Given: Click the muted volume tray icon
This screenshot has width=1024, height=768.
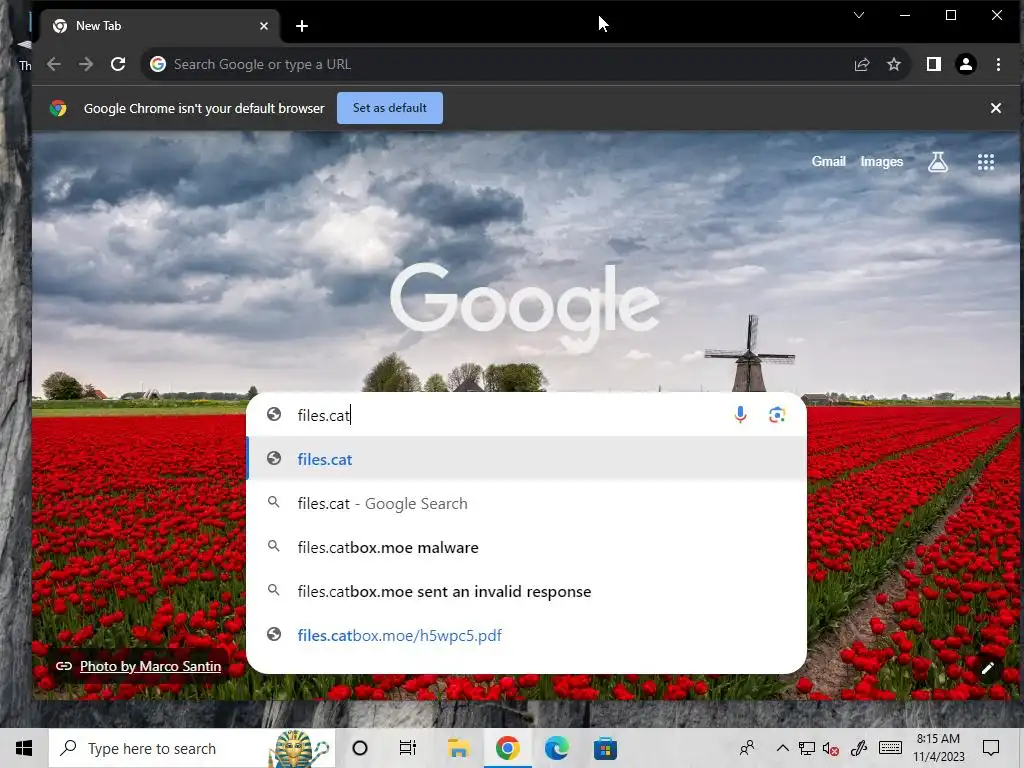Looking at the screenshot, I should point(831,748).
